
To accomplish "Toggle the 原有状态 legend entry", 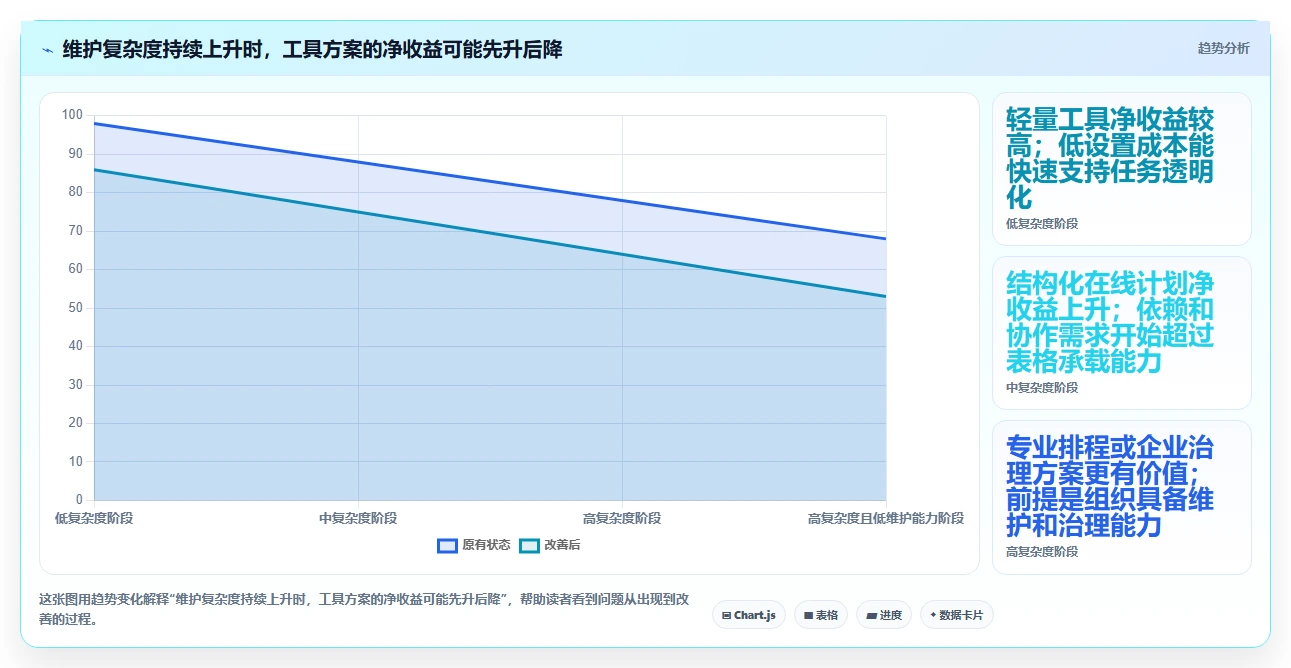I will 474,545.
